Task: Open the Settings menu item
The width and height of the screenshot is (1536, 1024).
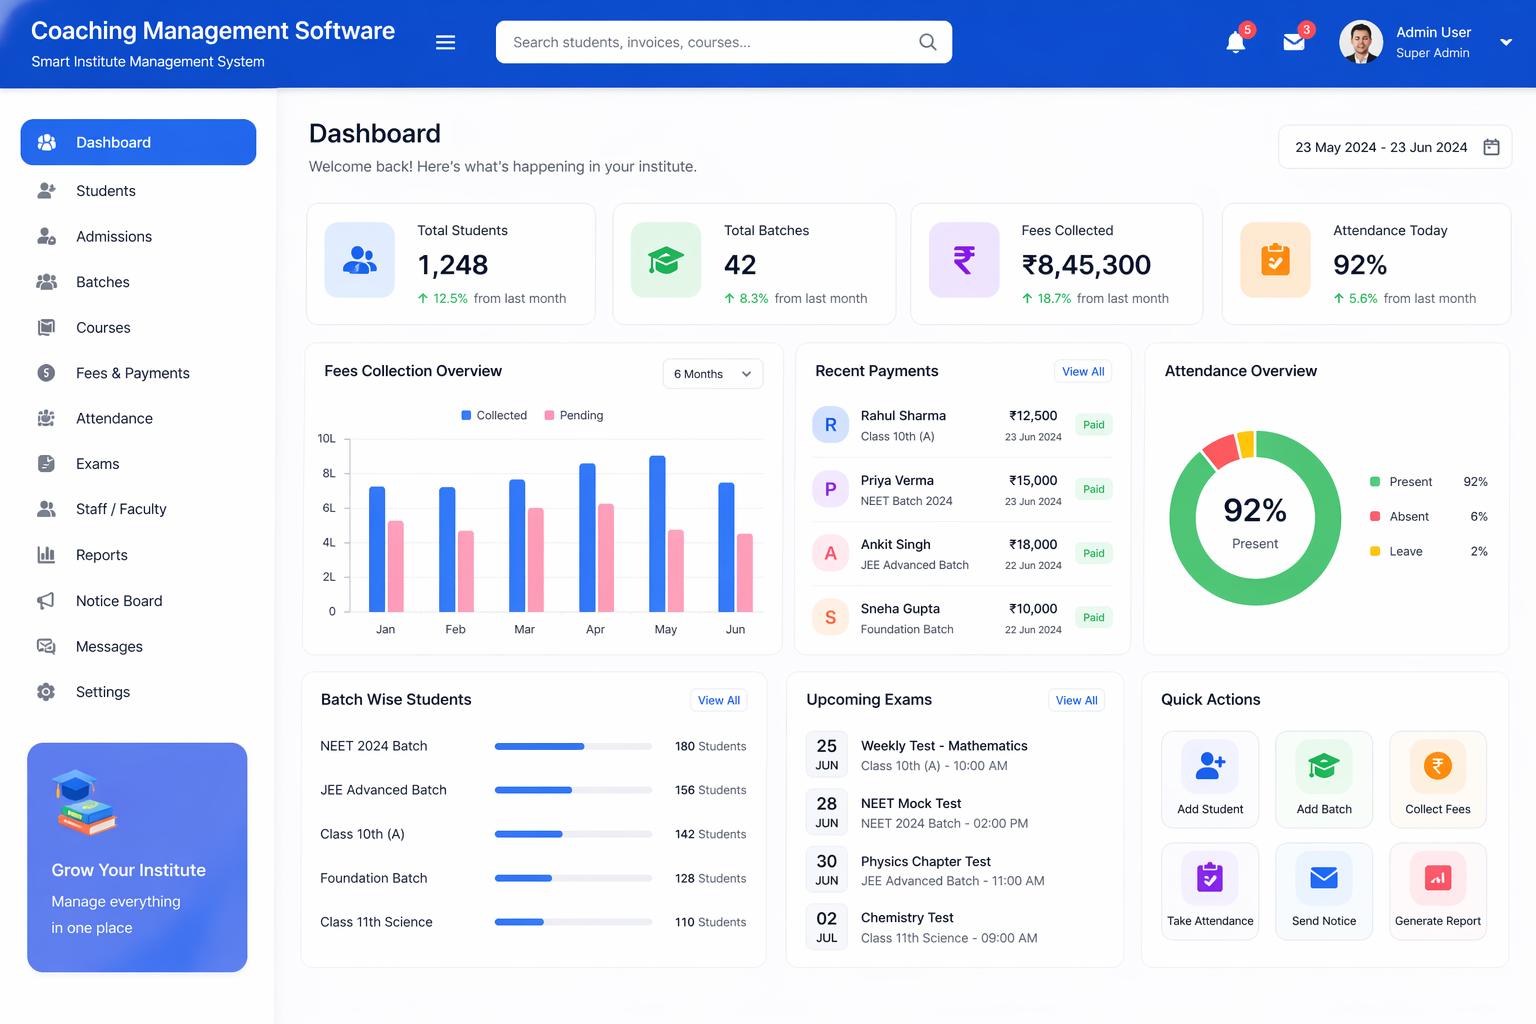Action: 102,691
